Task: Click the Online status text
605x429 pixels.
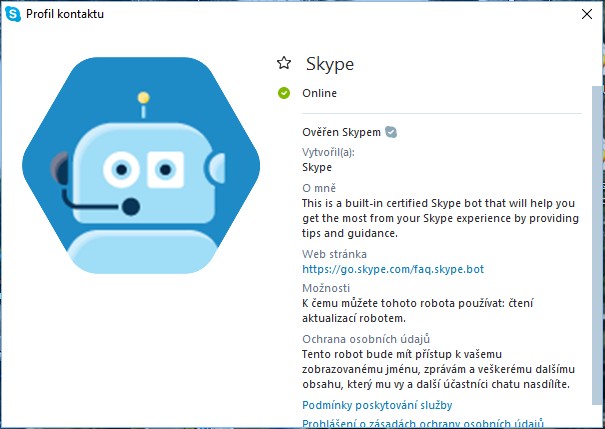Action: [320, 94]
